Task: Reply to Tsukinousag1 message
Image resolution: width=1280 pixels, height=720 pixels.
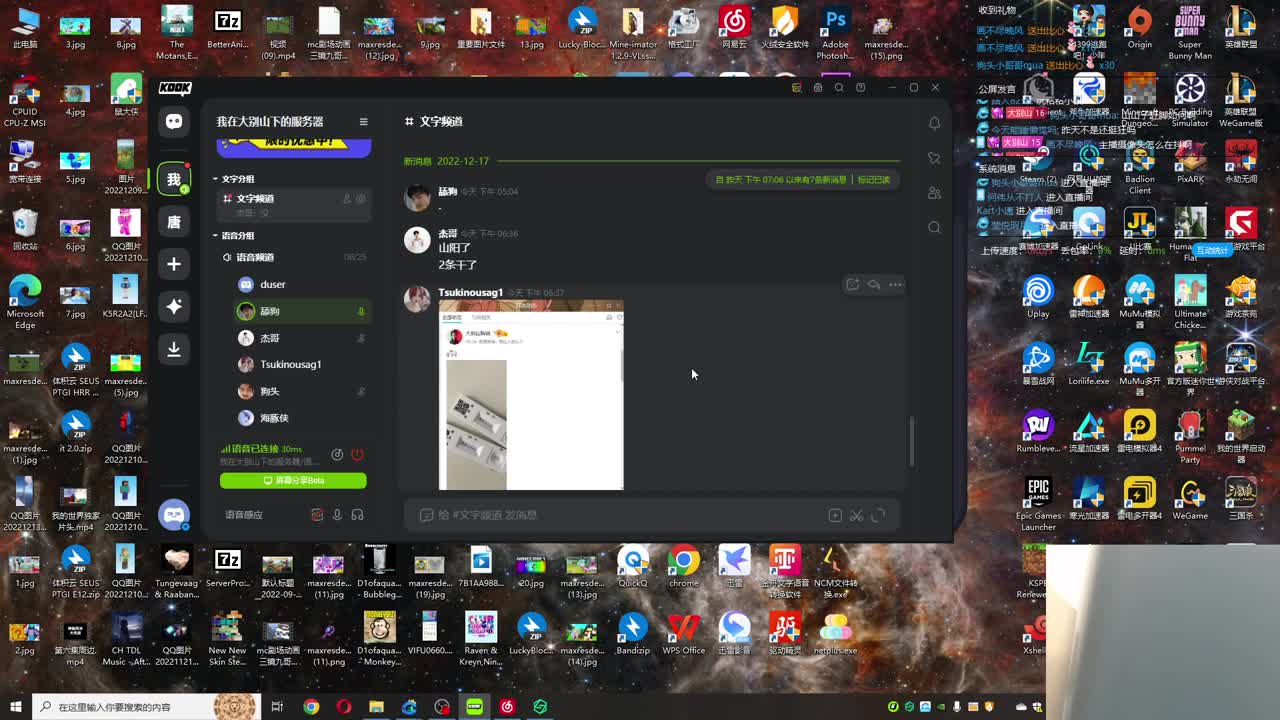Action: 874,285
